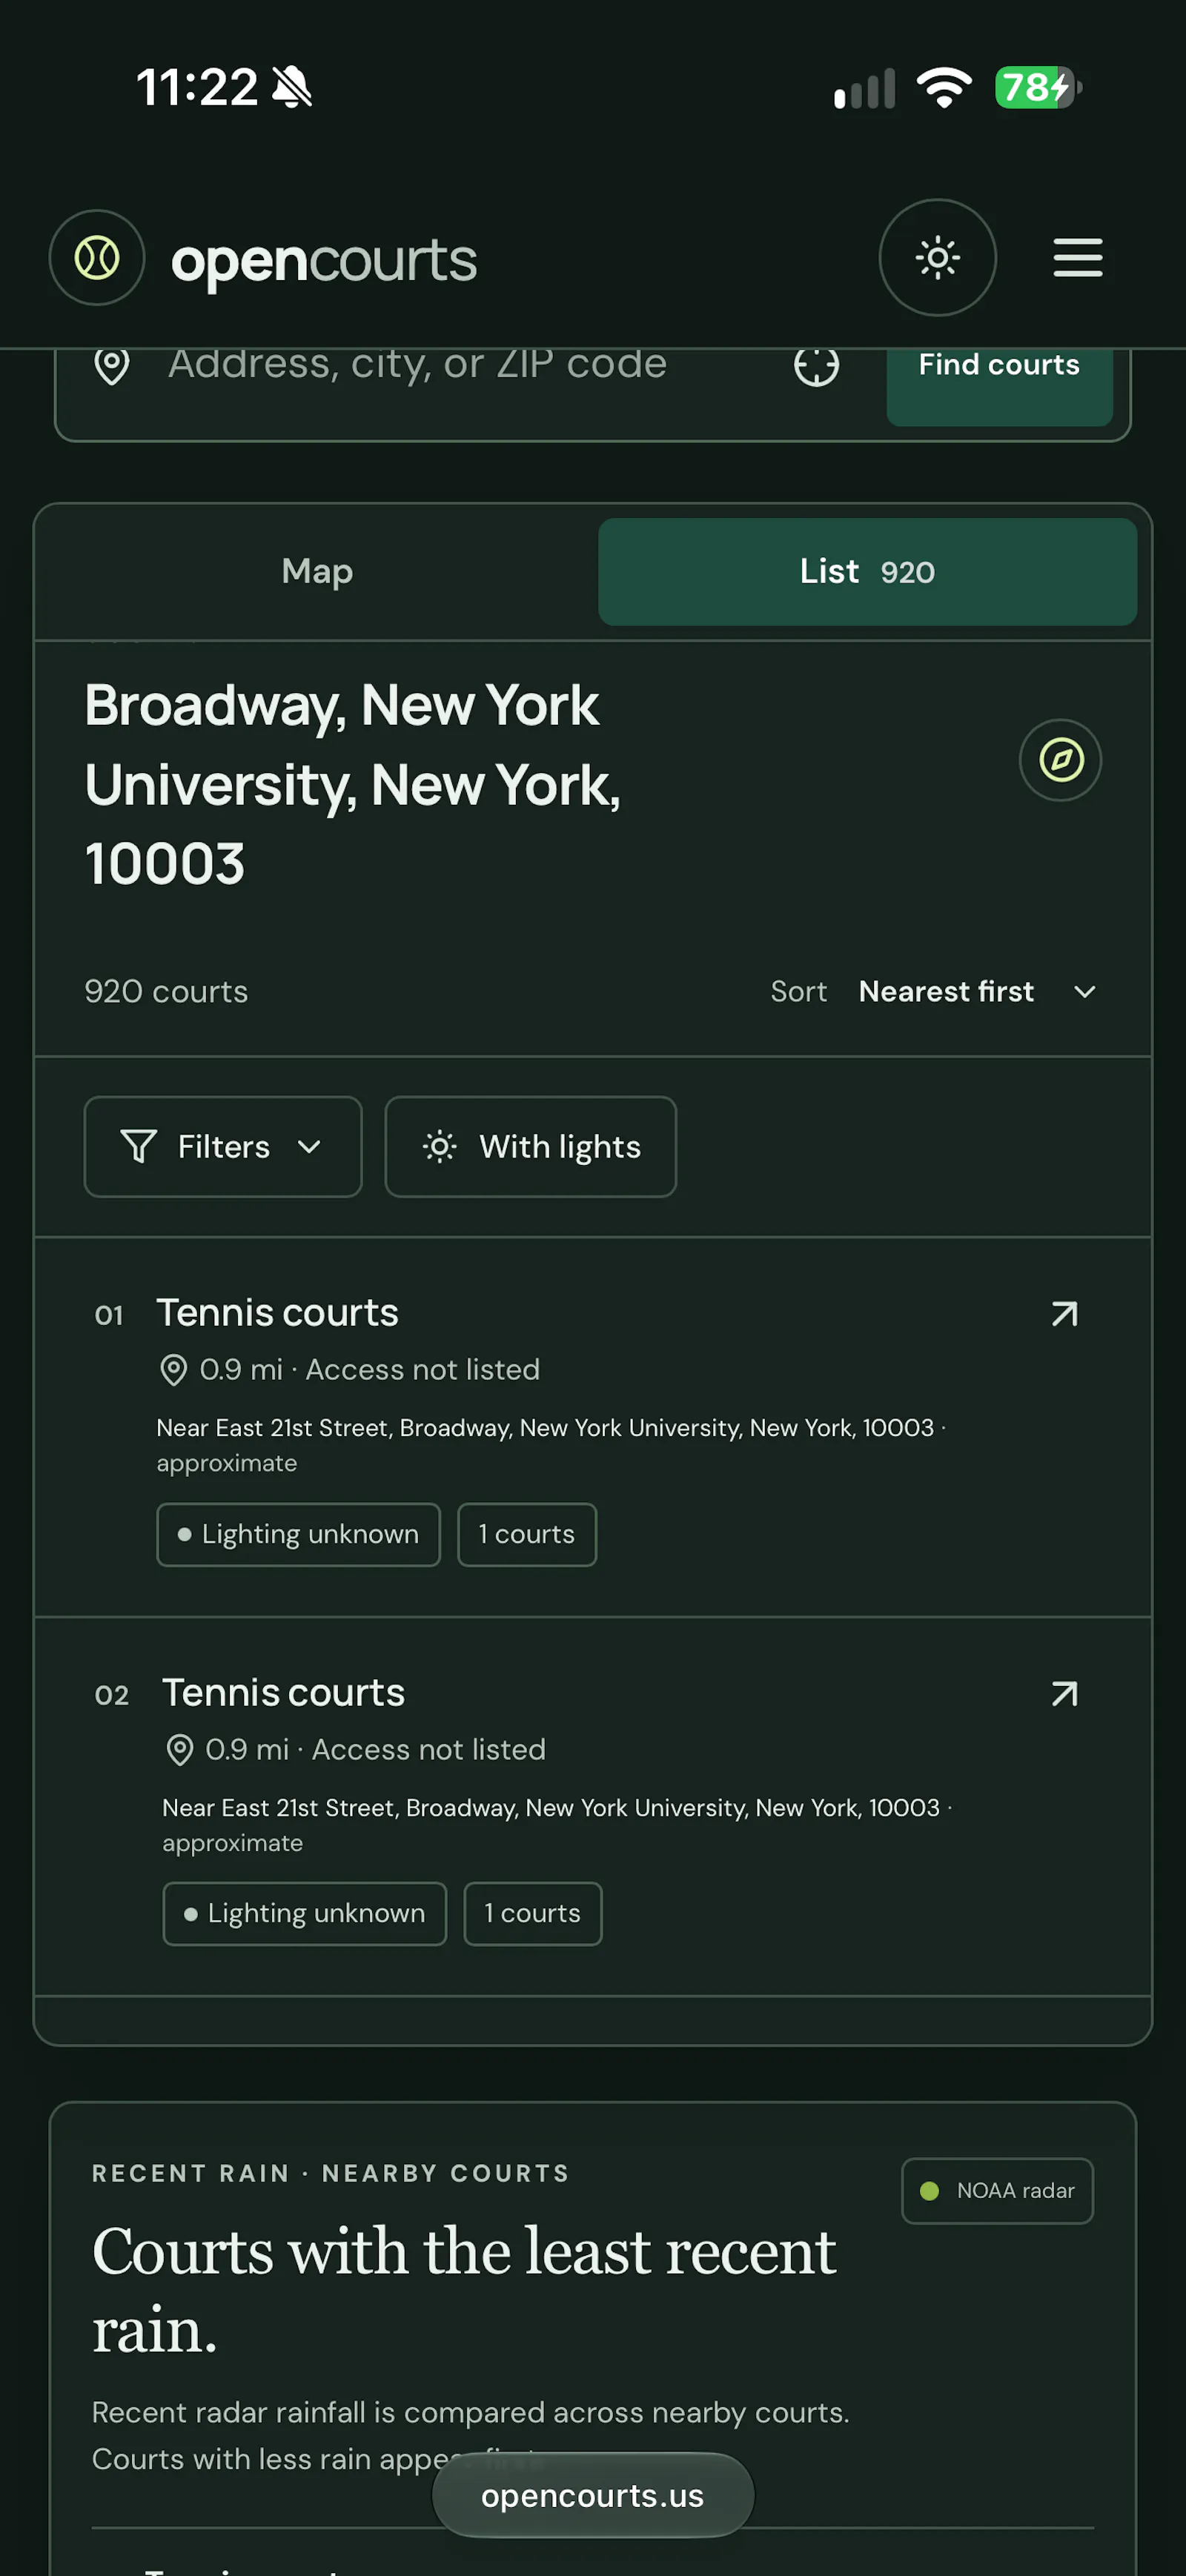Tap the Wi-Fi status icon
1186x2576 pixels.
(945, 88)
